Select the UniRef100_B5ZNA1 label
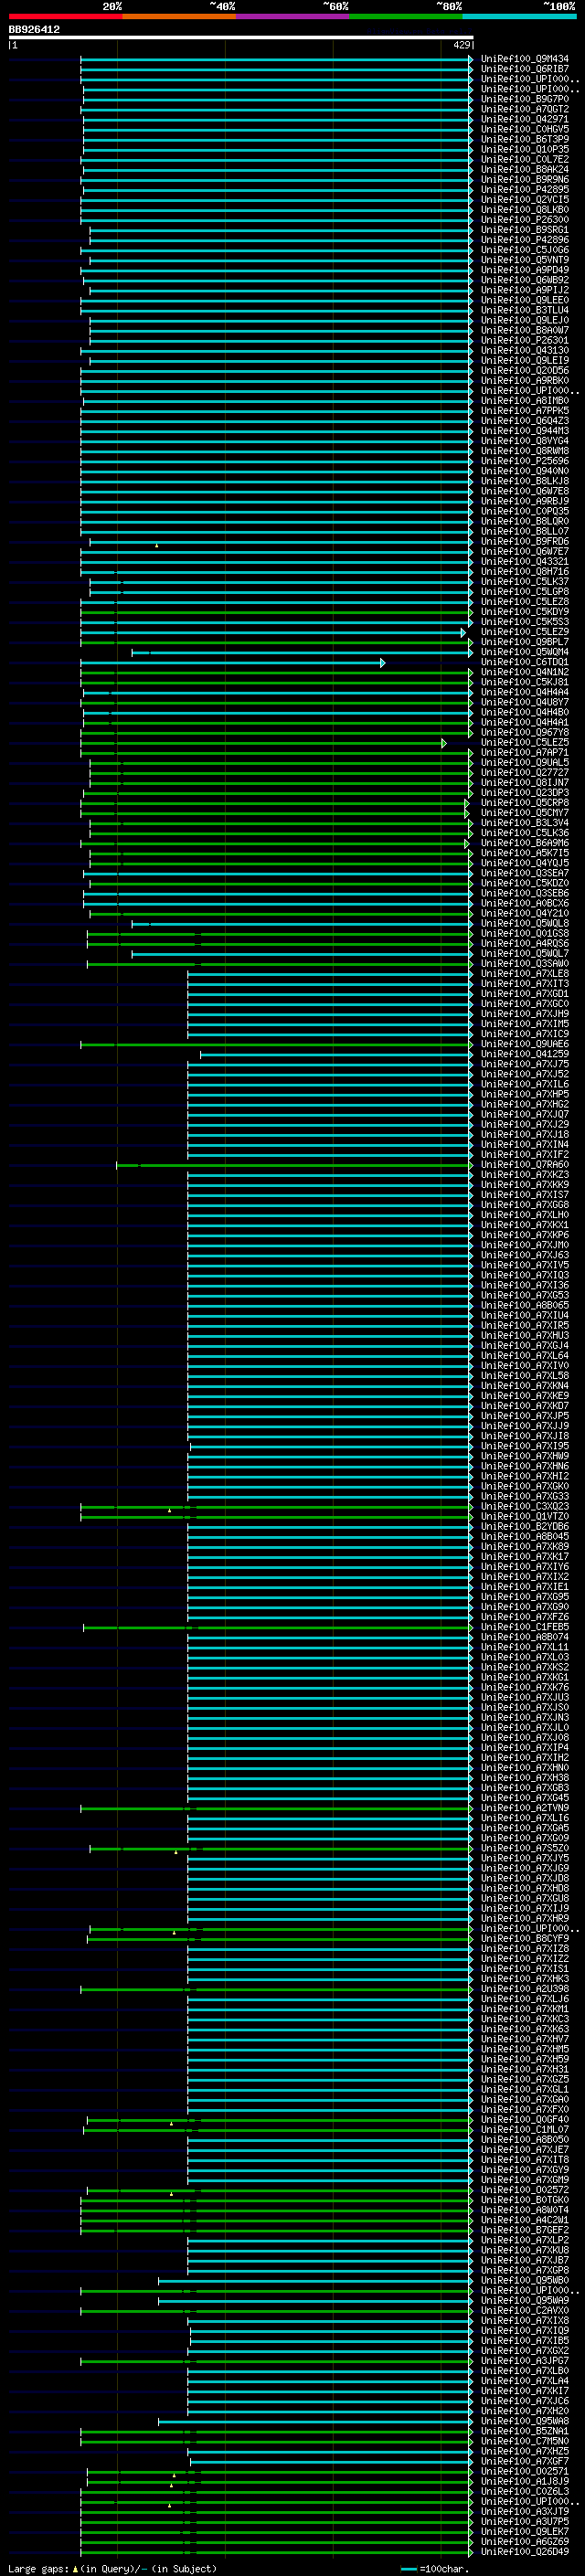 click(x=525, y=2431)
